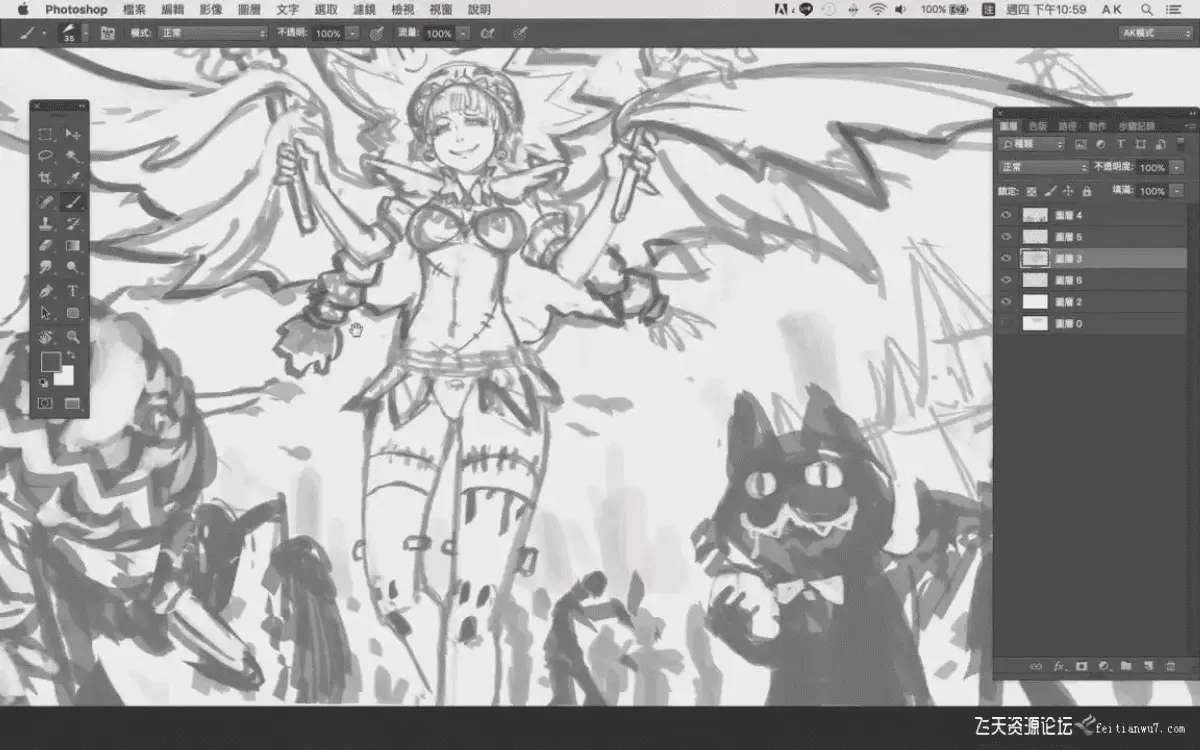
Task: Open the 濾鏡 menu
Action: pos(364,9)
